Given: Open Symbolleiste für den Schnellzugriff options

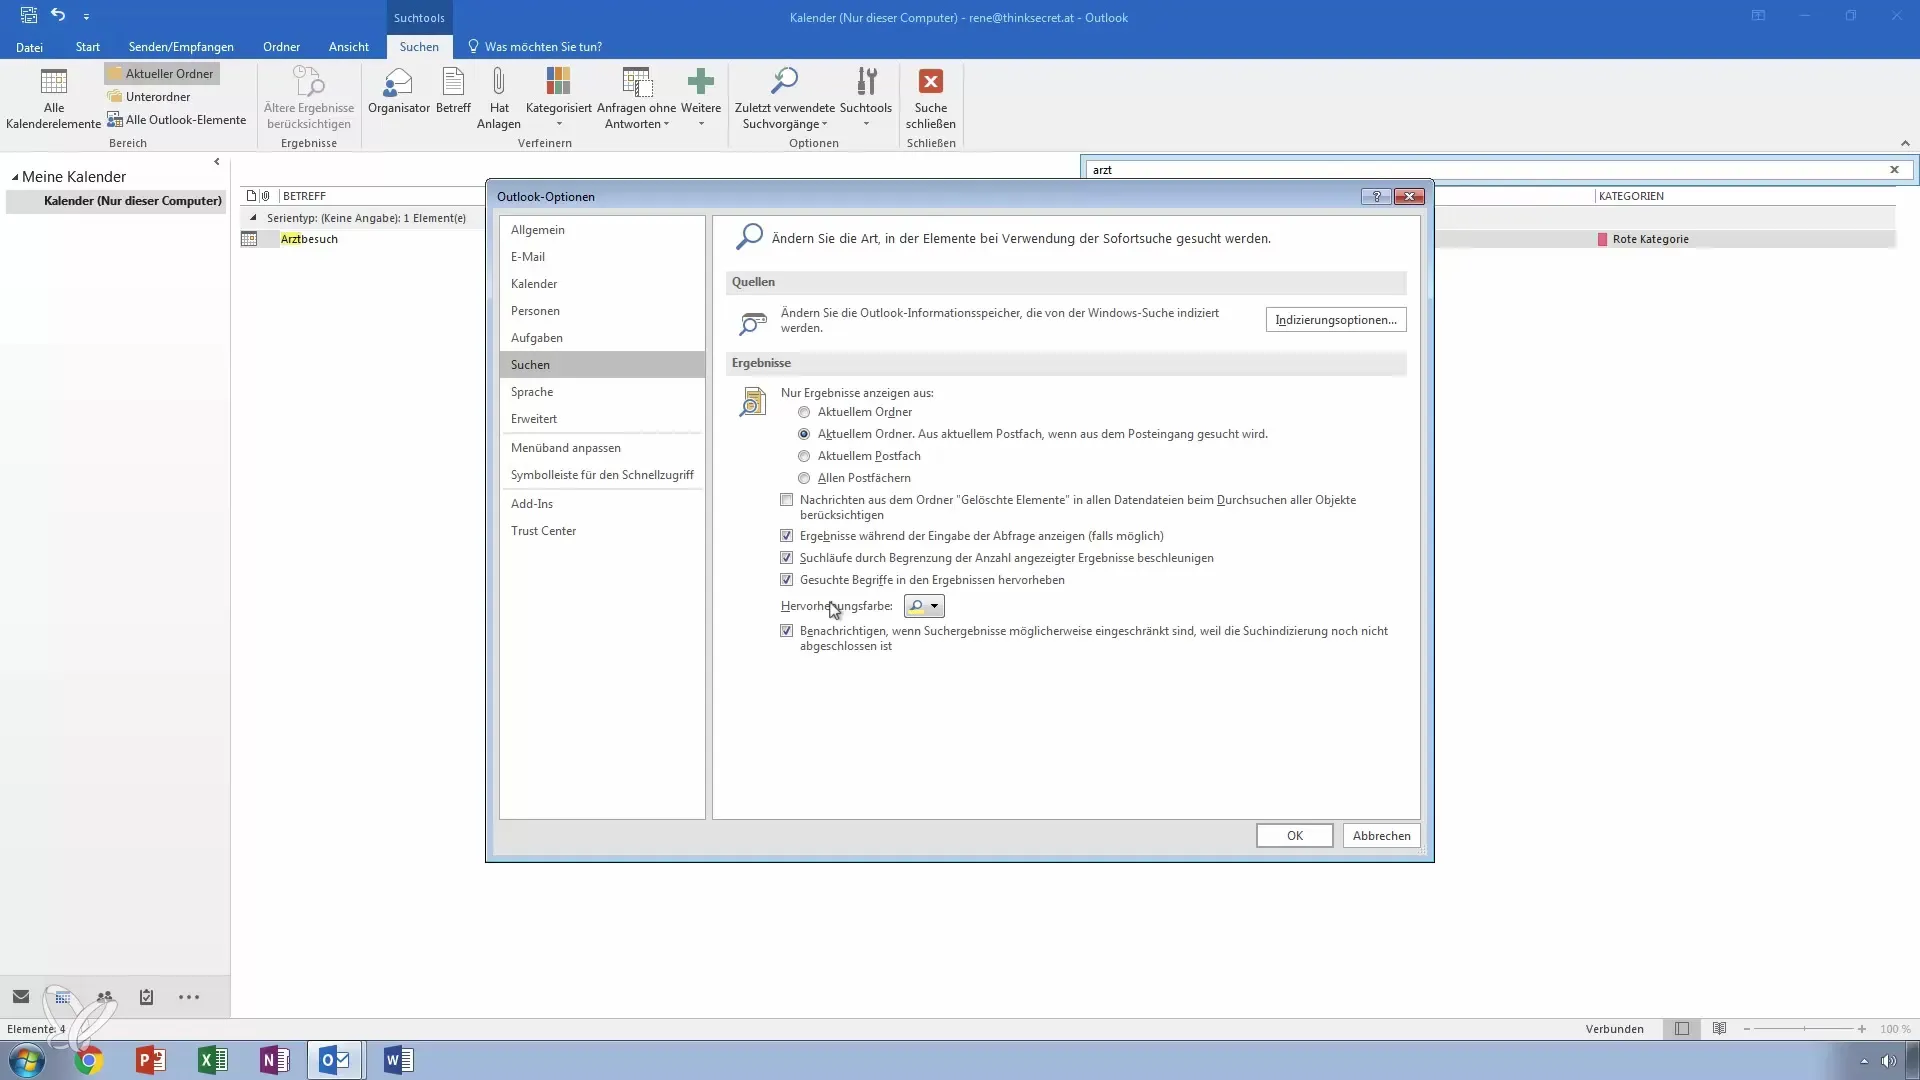Looking at the screenshot, I should tap(602, 475).
